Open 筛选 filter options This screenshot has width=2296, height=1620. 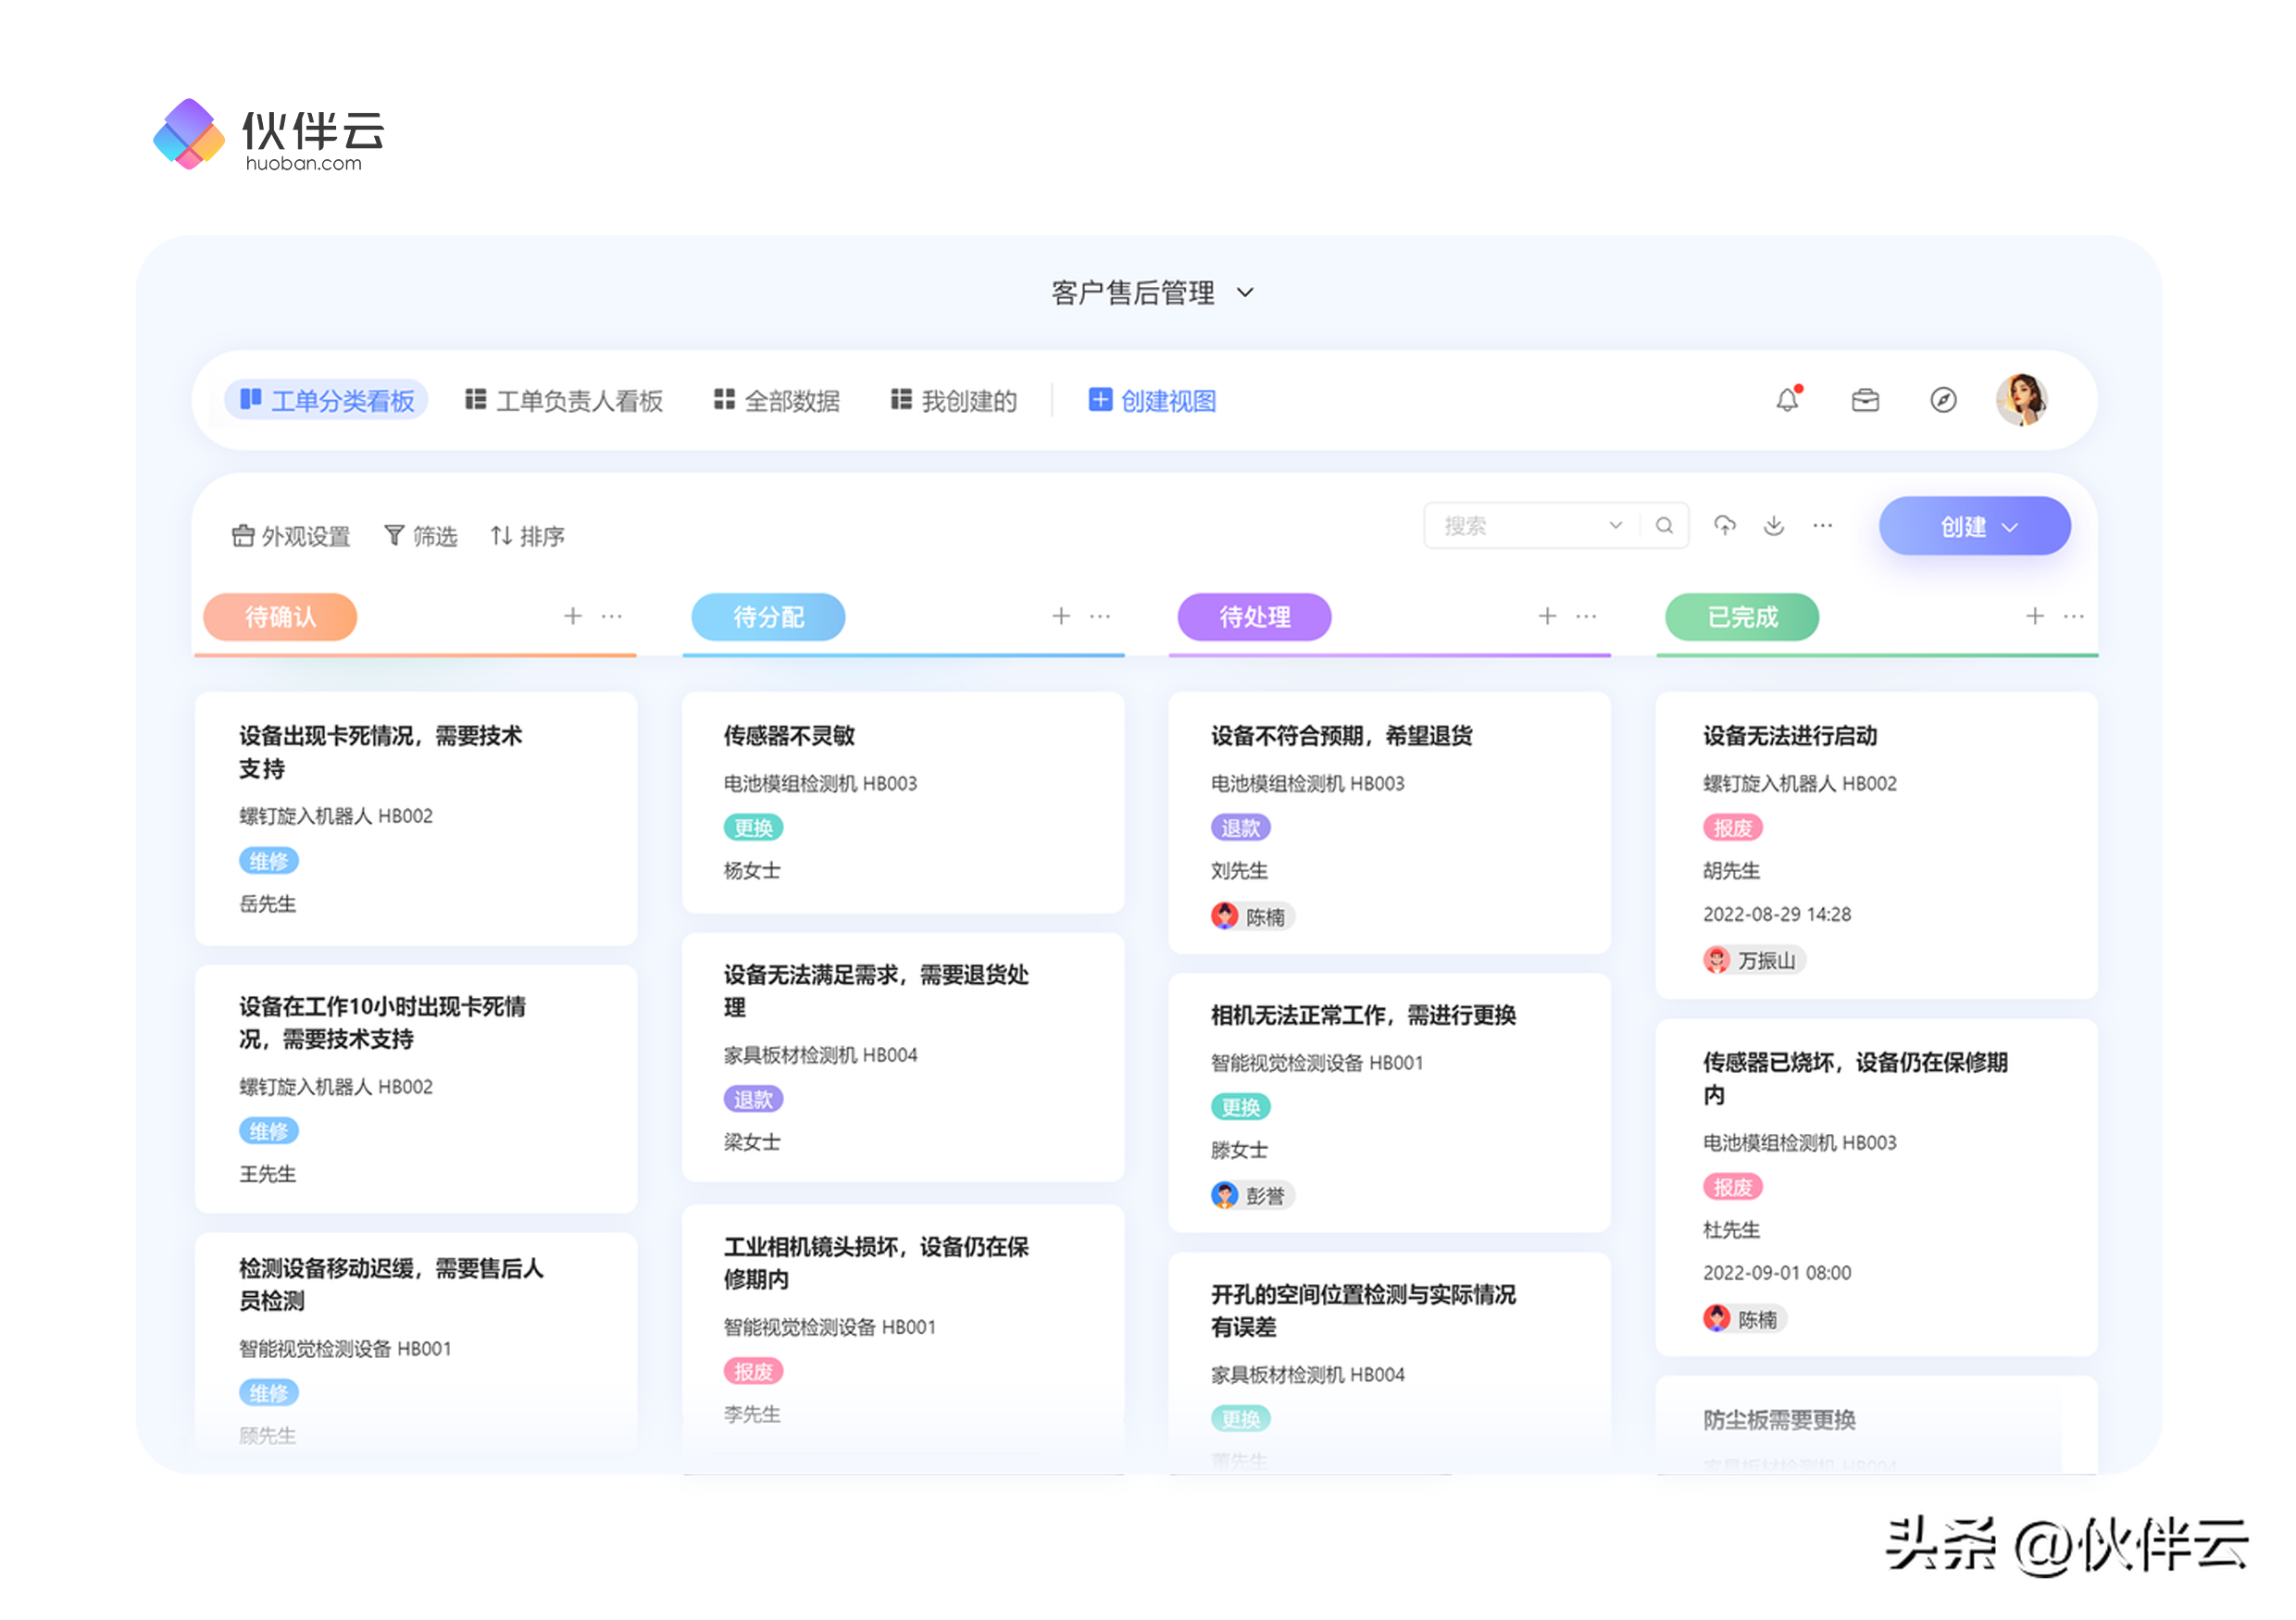421,536
